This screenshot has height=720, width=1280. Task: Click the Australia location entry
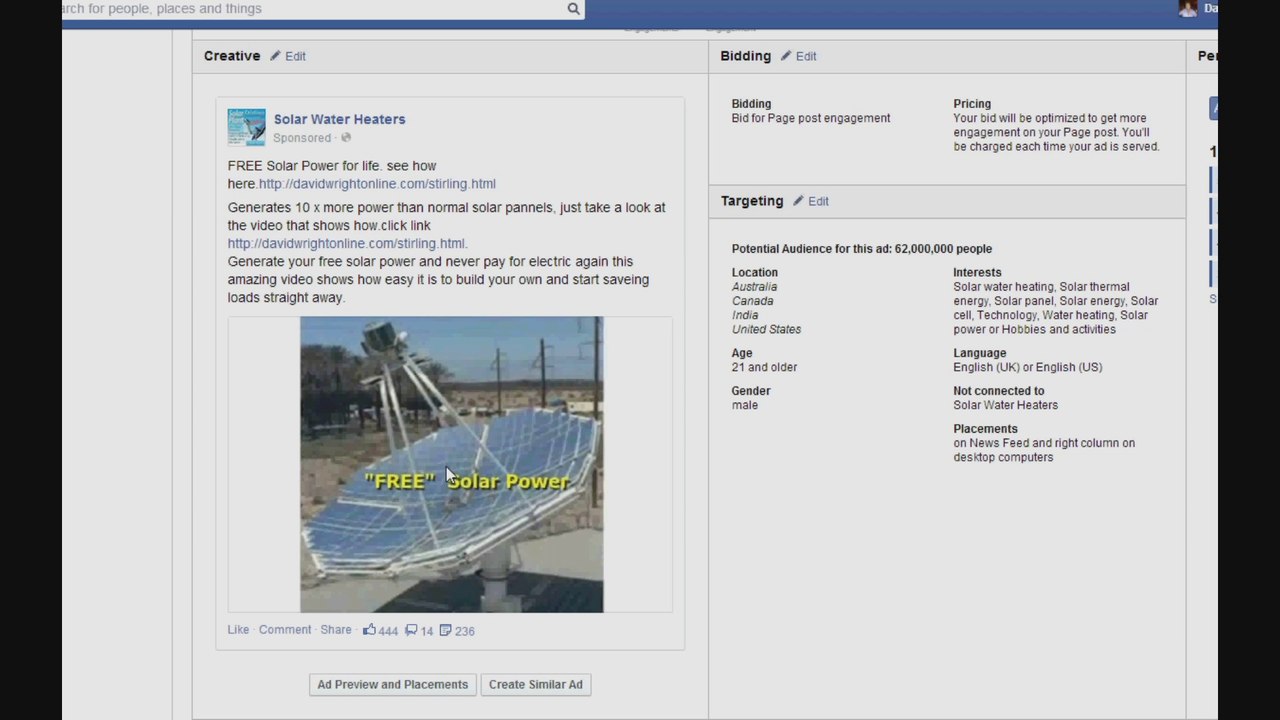tap(754, 287)
